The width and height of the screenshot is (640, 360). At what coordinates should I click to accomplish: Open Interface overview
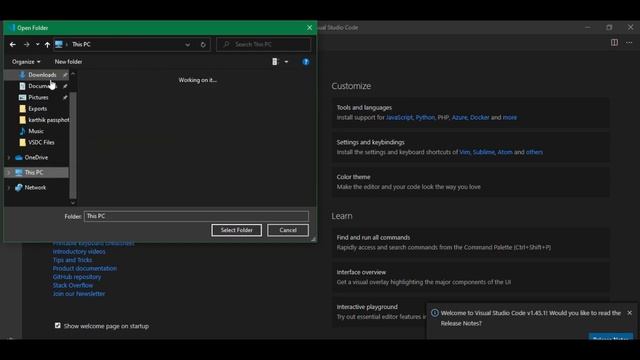(471, 277)
